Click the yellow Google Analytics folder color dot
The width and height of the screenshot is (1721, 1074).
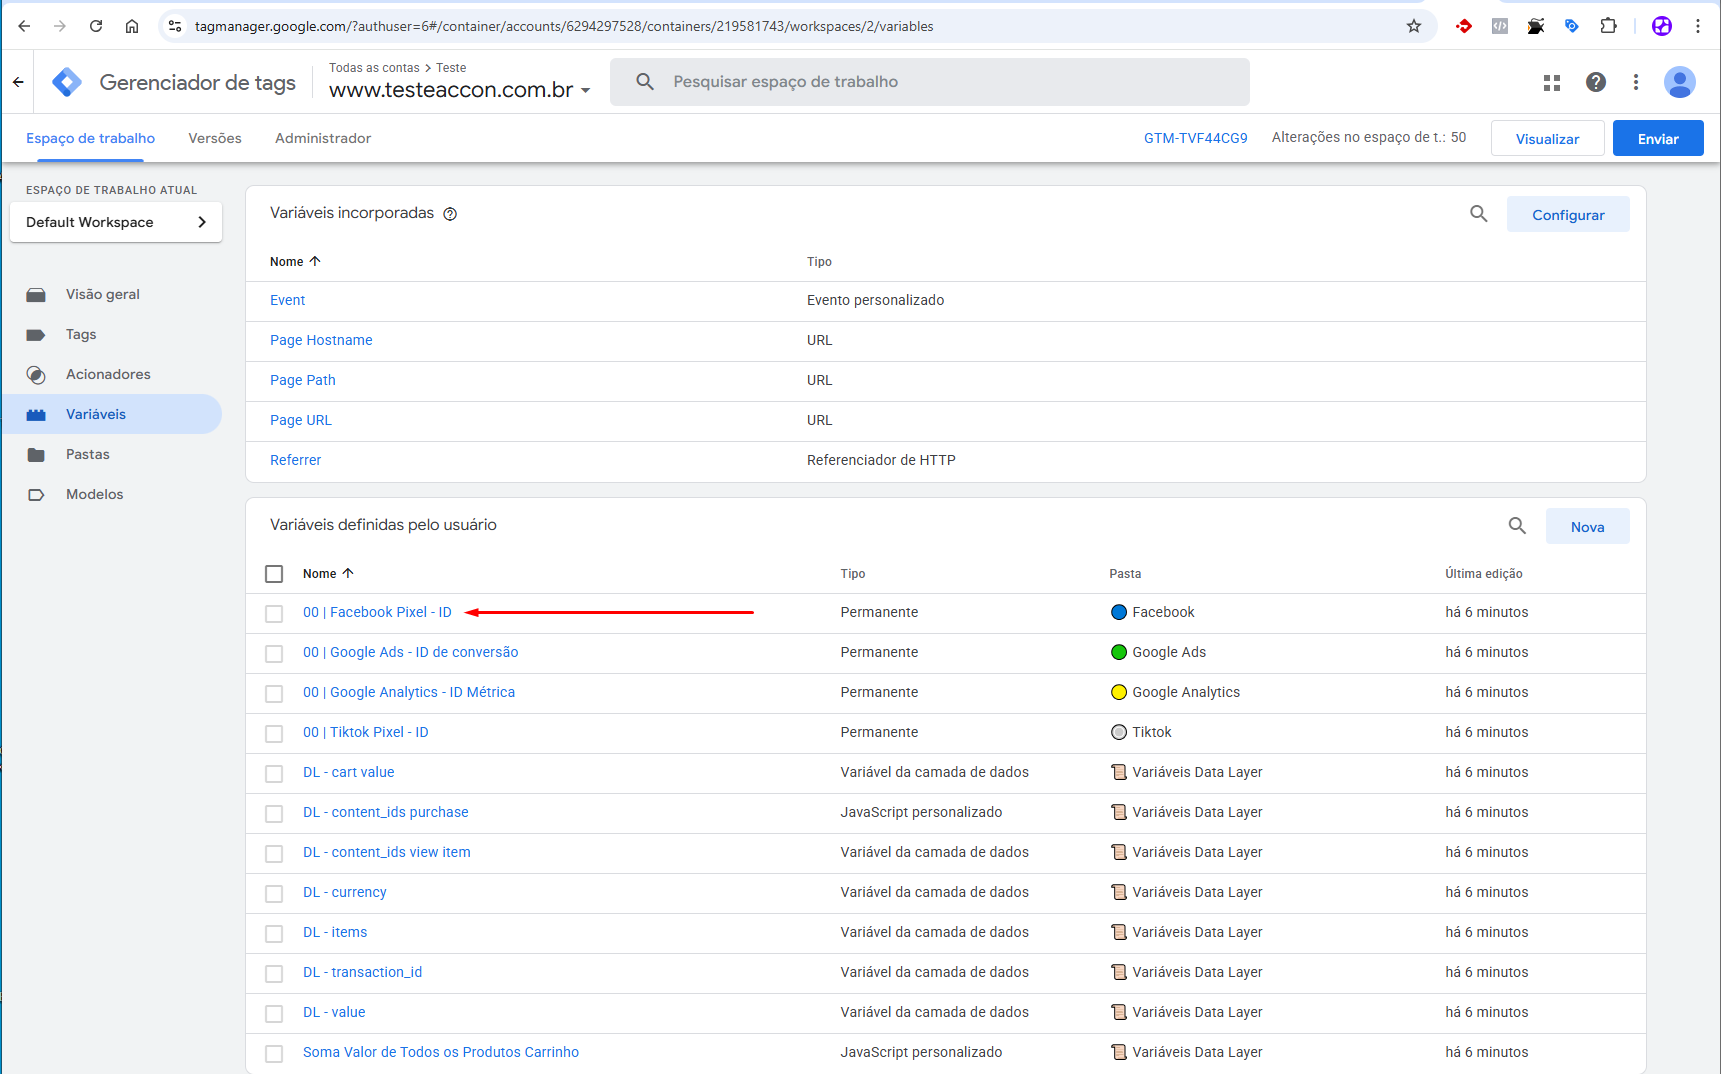pos(1119,692)
